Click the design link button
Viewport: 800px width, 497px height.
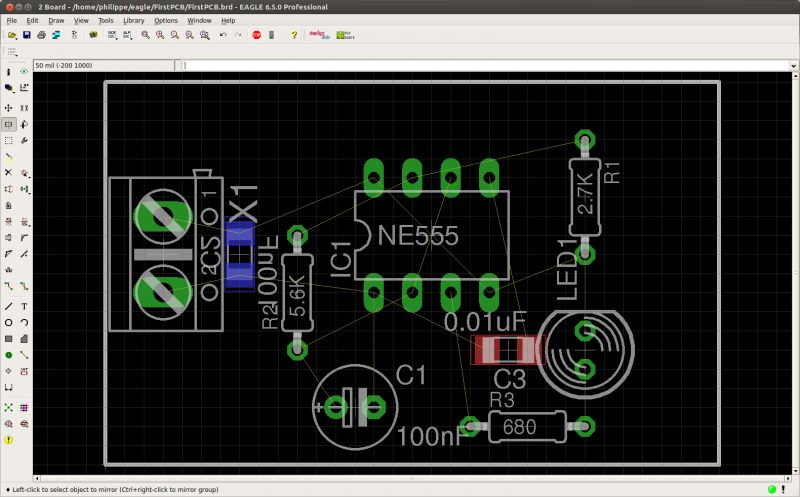click(319, 35)
